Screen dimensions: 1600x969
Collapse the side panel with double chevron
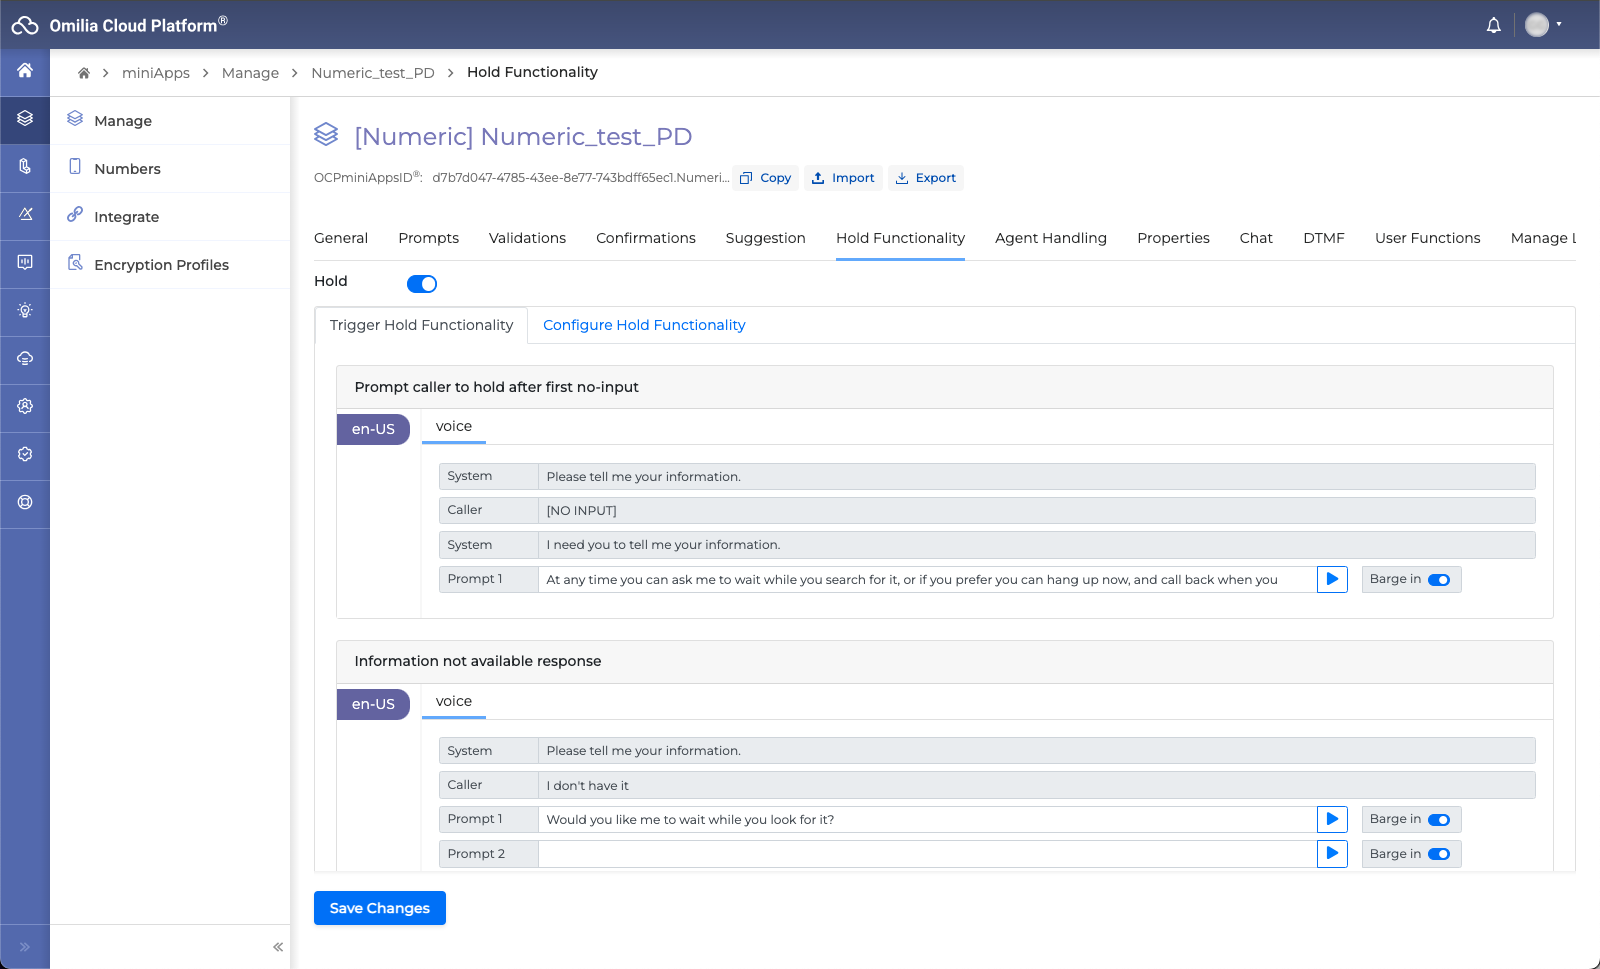pyautogui.click(x=278, y=947)
